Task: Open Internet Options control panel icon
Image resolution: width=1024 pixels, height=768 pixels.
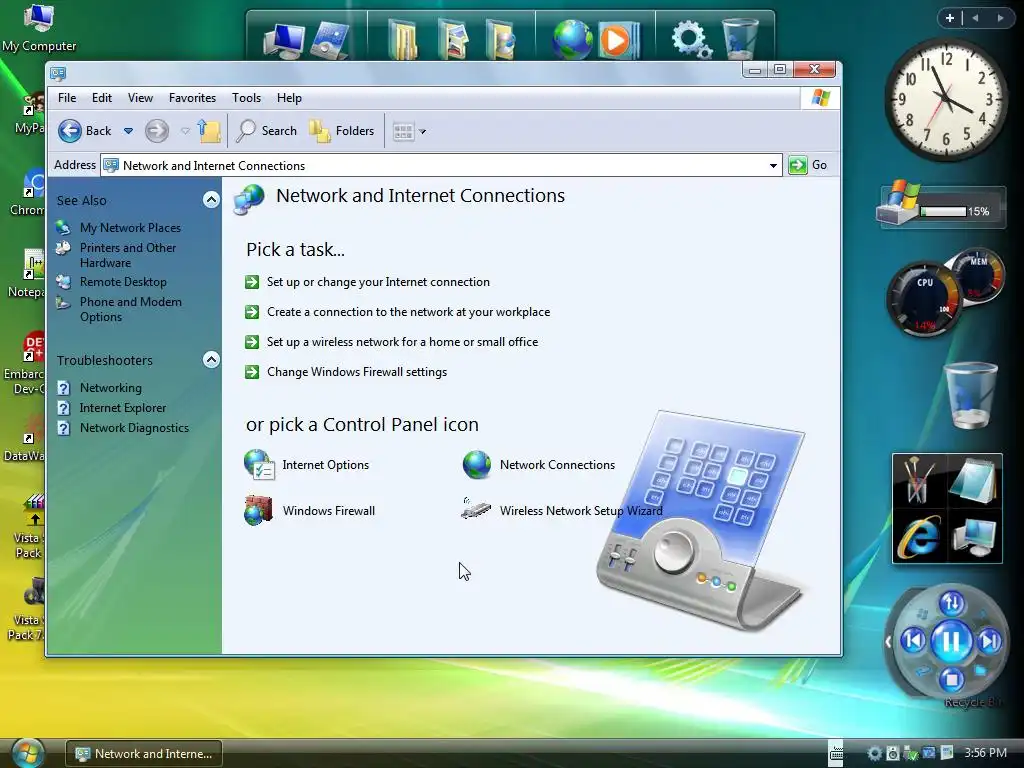Action: coord(259,464)
